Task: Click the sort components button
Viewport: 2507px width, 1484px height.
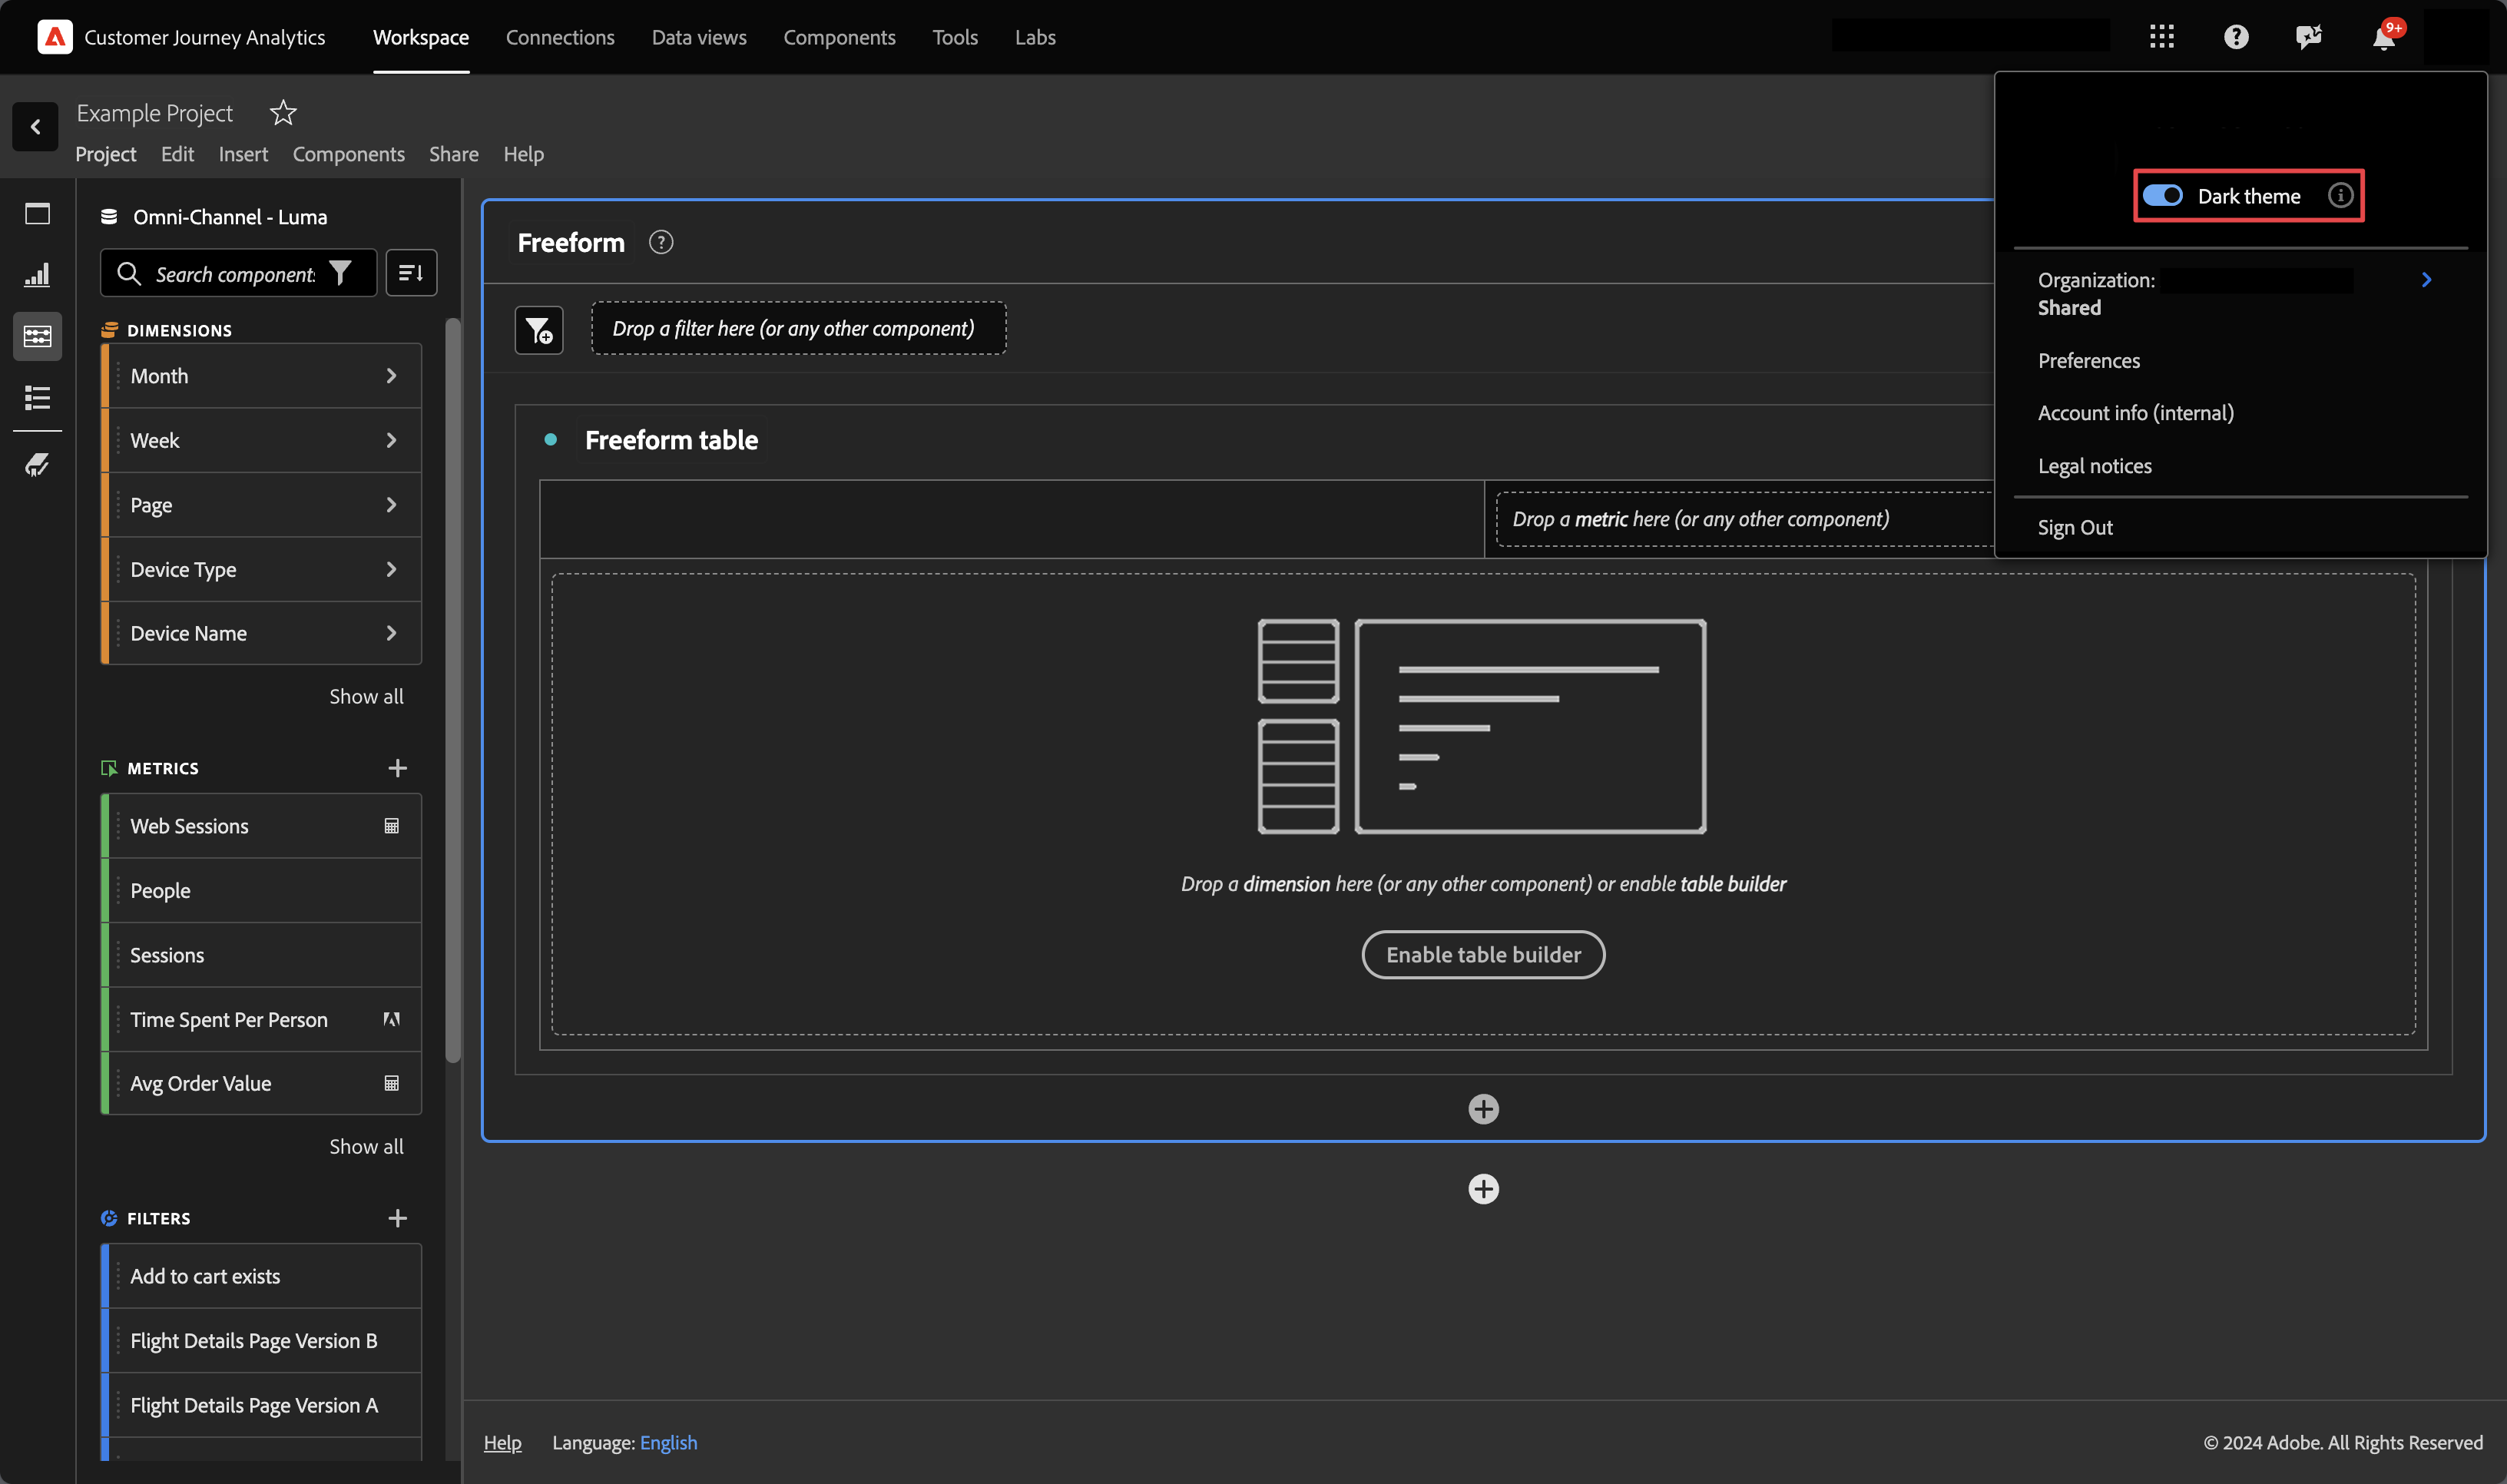Action: (411, 273)
